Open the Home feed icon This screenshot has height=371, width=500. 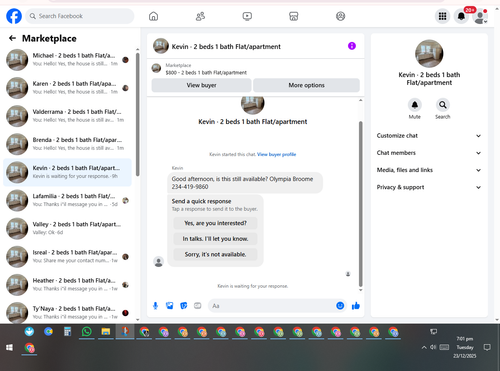point(153,16)
